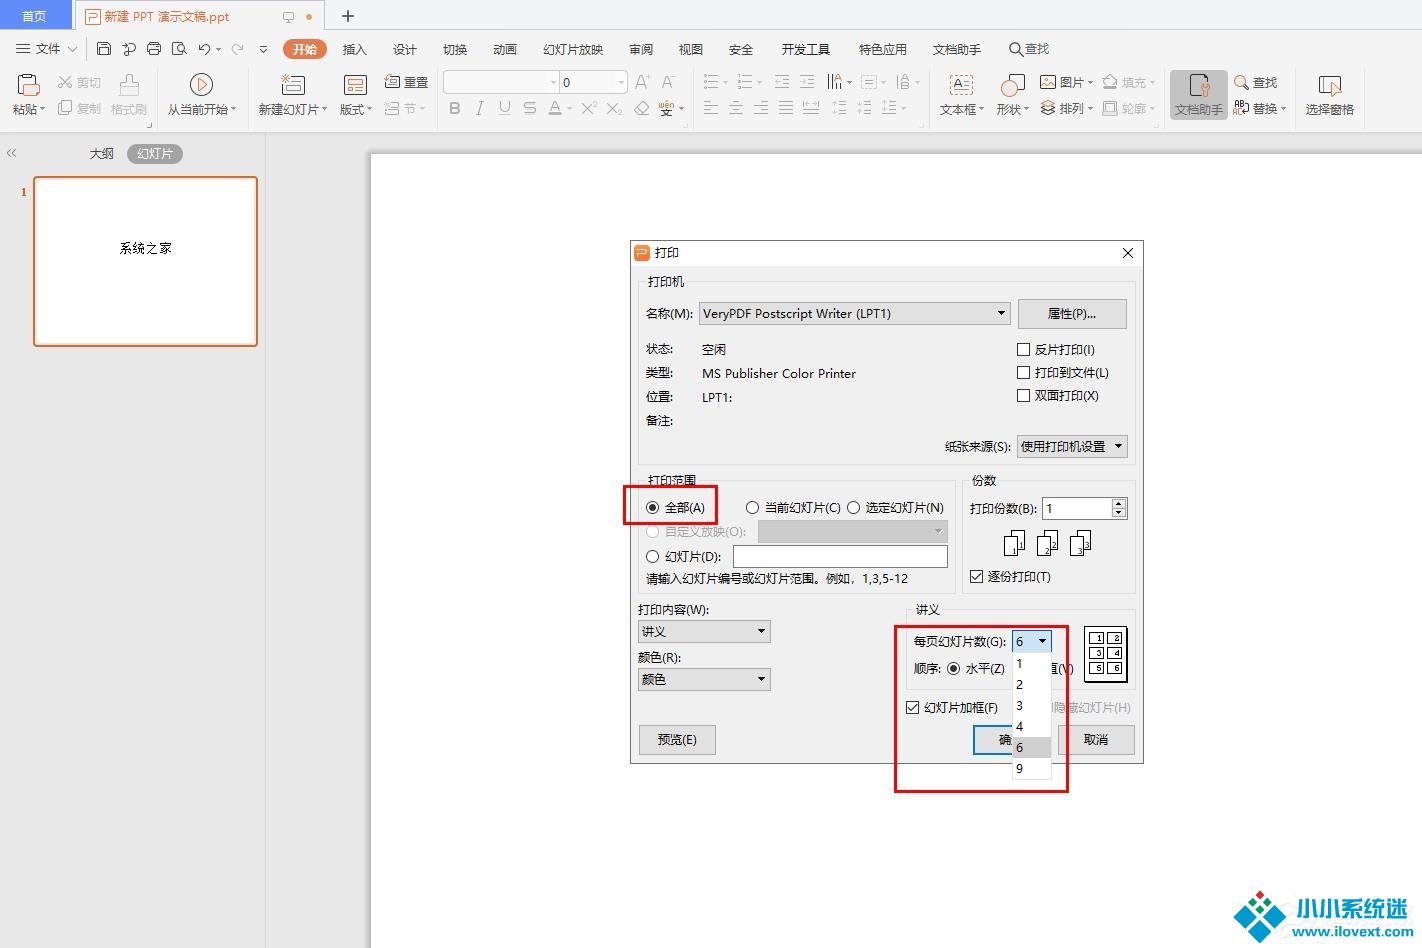Click the New Slide icon
Screen dimensions: 1422x948
tap(292, 85)
